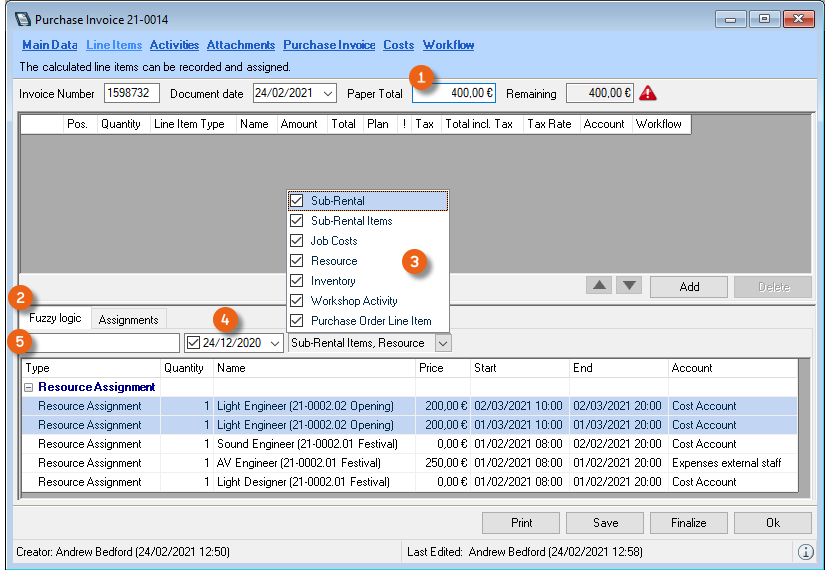The image size is (825, 570).
Task: Click the Paper Total amount field
Action: (x=453, y=93)
